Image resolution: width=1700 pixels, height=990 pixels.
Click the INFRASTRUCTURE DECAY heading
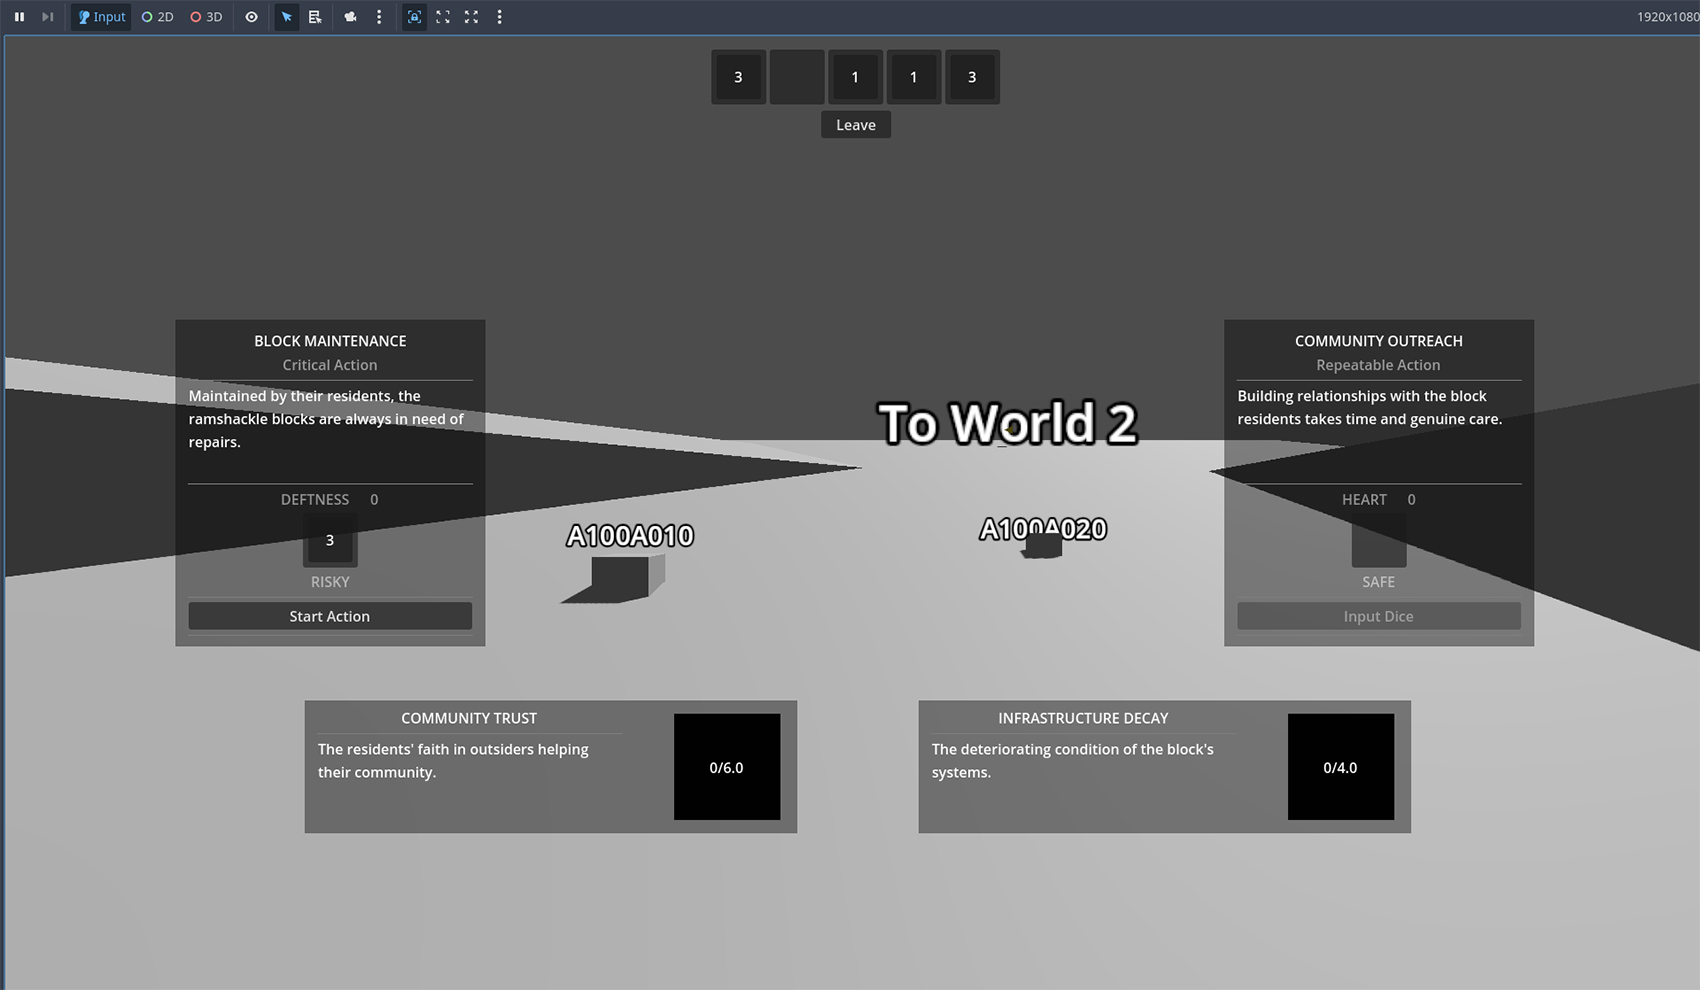[x=1083, y=718]
